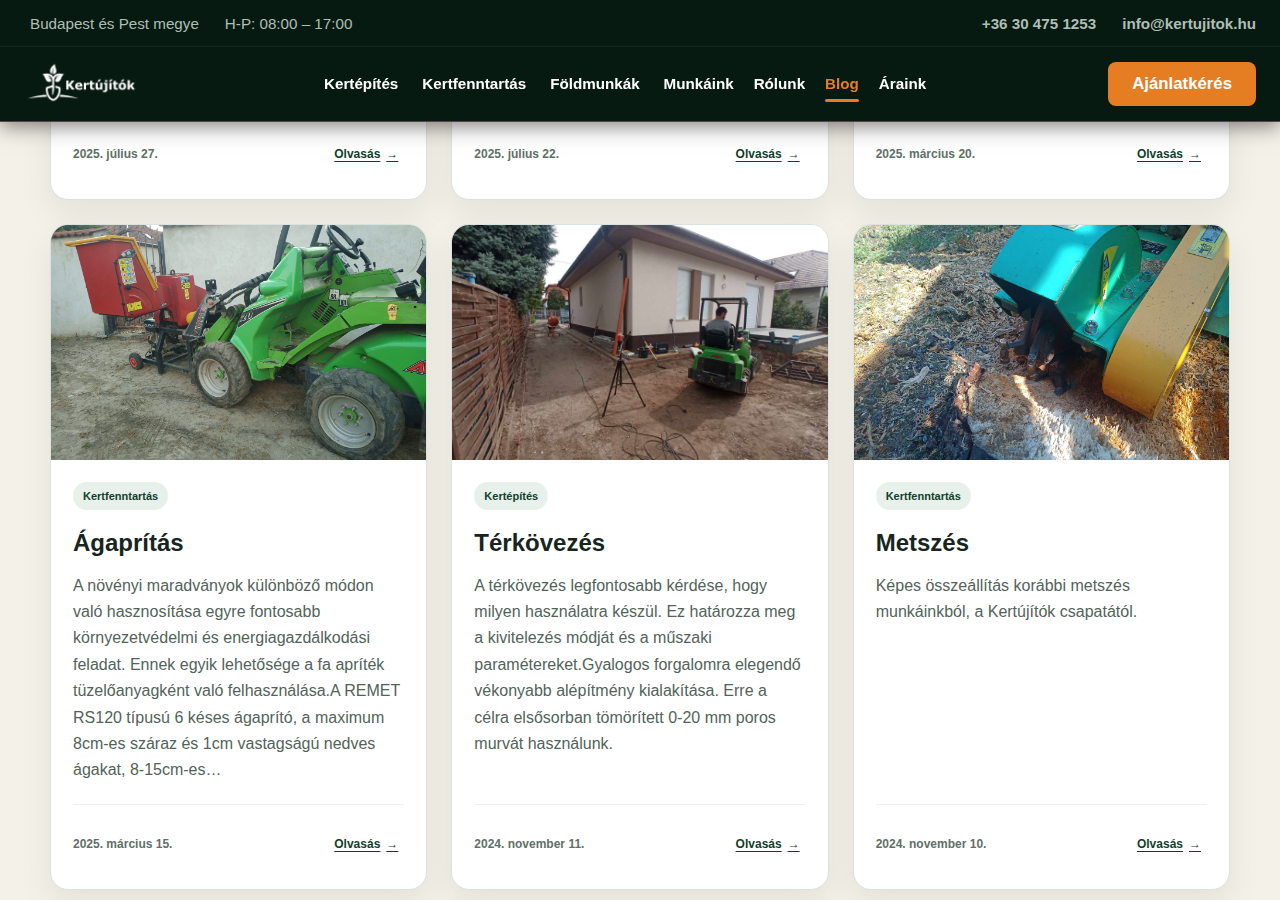Open the Kertfenntartás menu item
Image resolution: width=1280 pixels, height=900 pixels.
(x=474, y=84)
